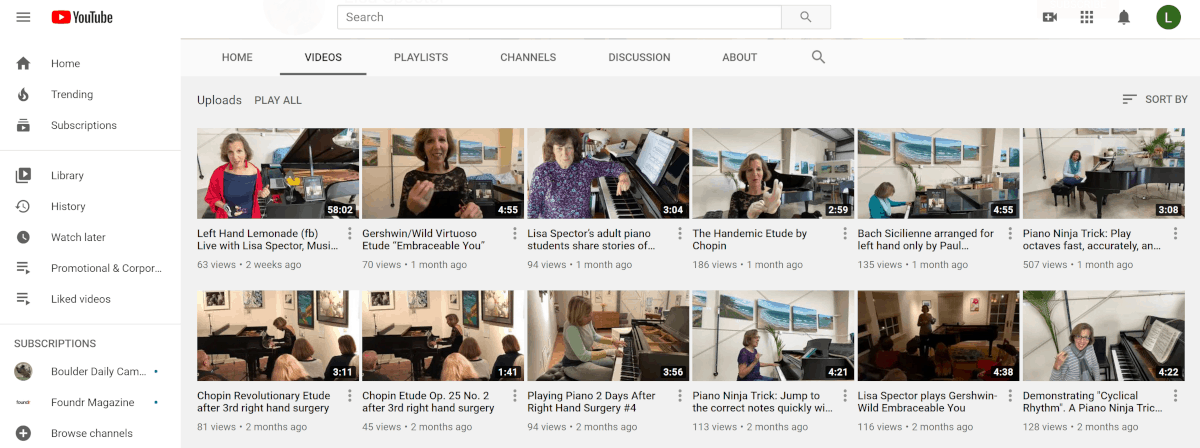Viewport: 1200px width, 448px height.
Task: Open options for Gershwin/Wild Virtuoso Etude video
Action: [x=515, y=234]
